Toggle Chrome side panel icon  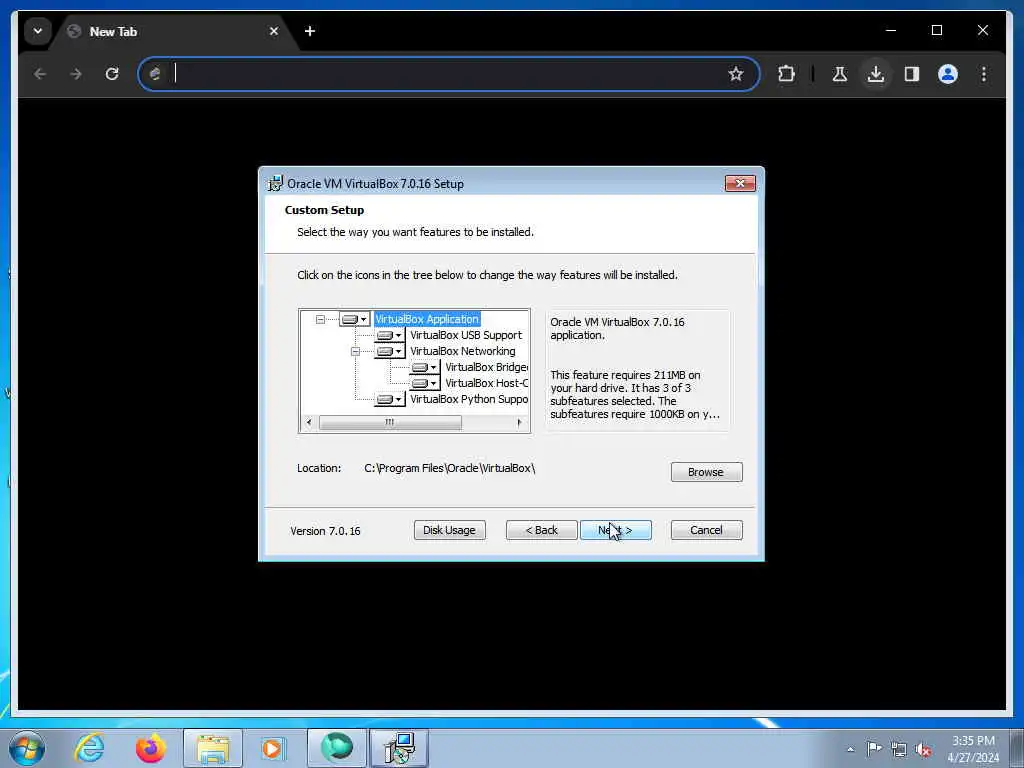pos(912,74)
